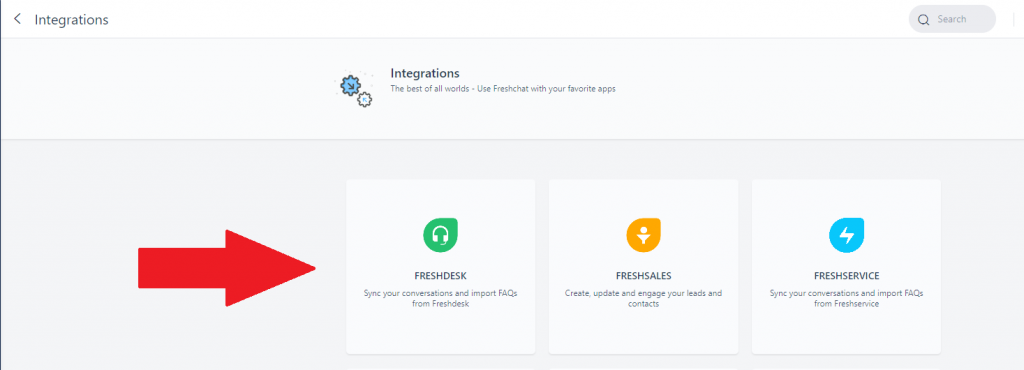Open the partially visible card below Freshservice
Viewport: 1024px width, 370px height.
[x=846, y=368]
